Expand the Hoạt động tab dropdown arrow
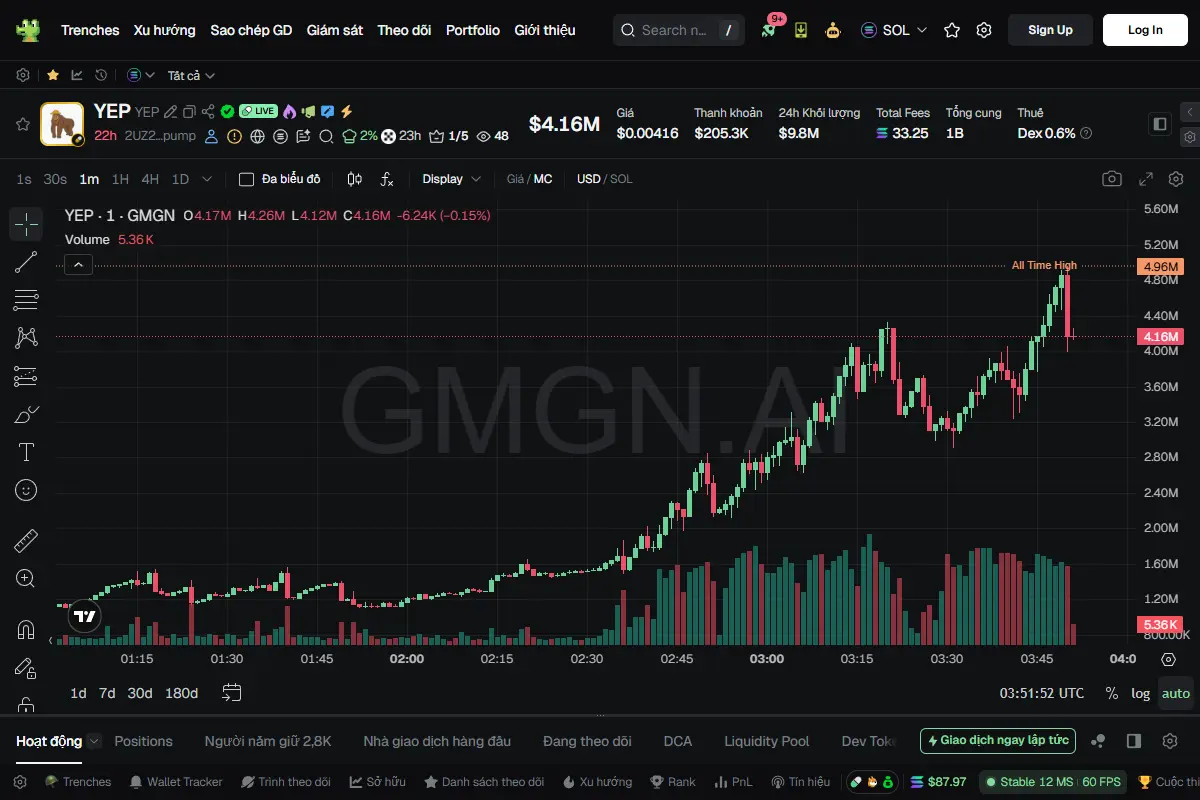This screenshot has width=1200, height=800. point(94,741)
